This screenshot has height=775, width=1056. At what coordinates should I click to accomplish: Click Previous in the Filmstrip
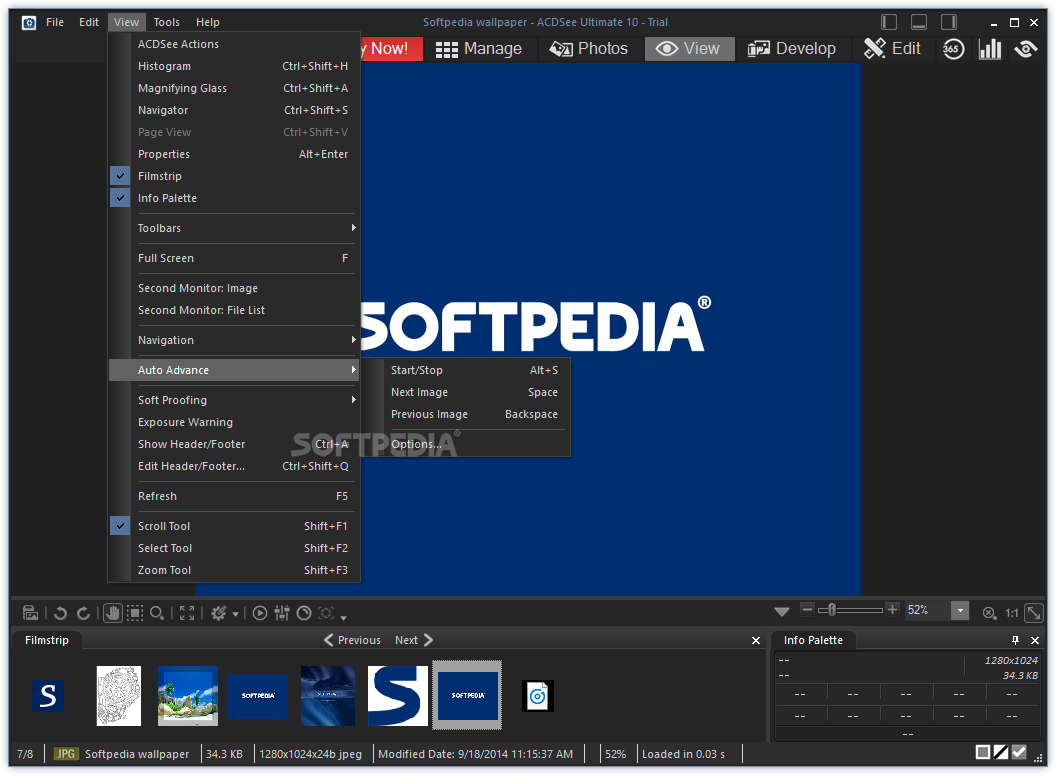click(352, 640)
